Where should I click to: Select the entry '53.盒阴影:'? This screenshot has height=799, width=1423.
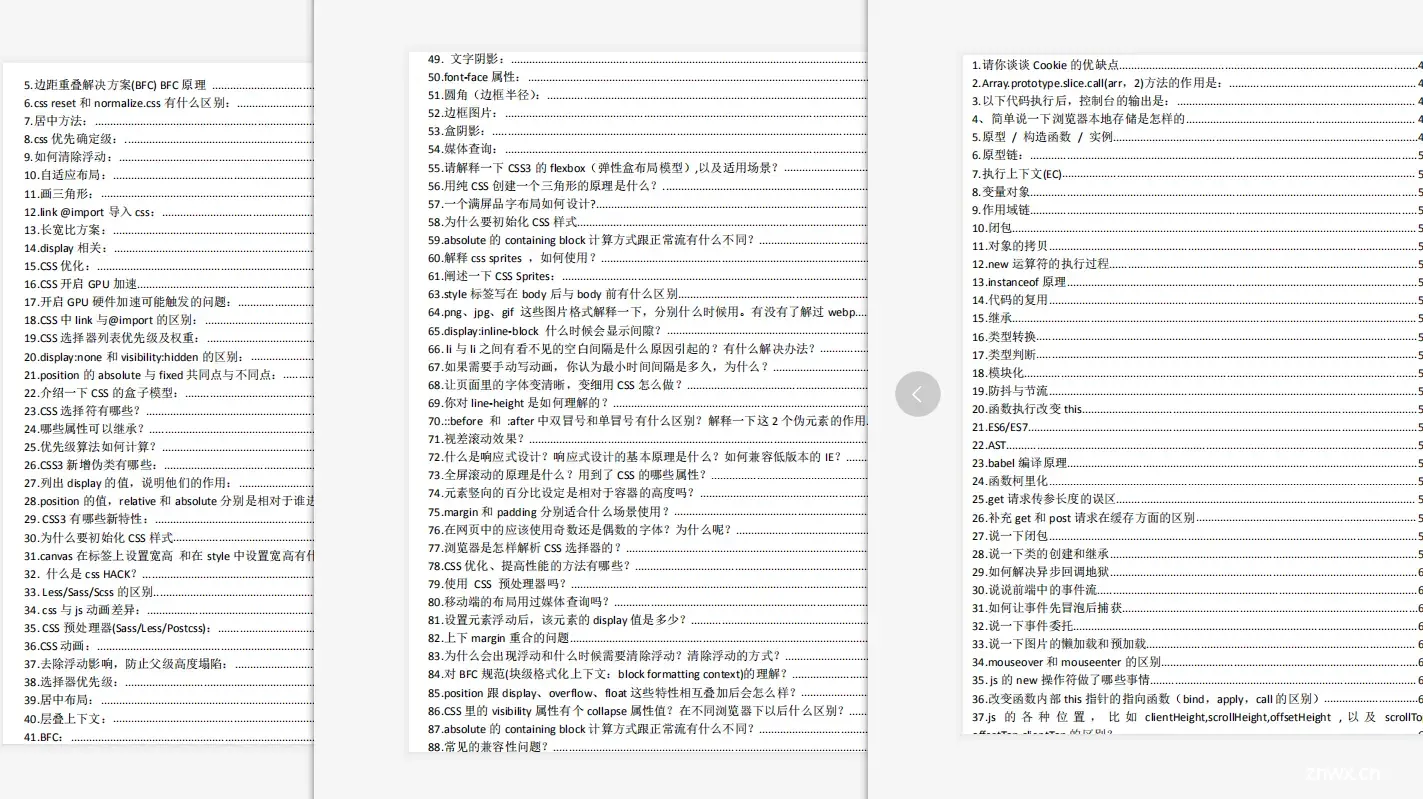point(647,131)
